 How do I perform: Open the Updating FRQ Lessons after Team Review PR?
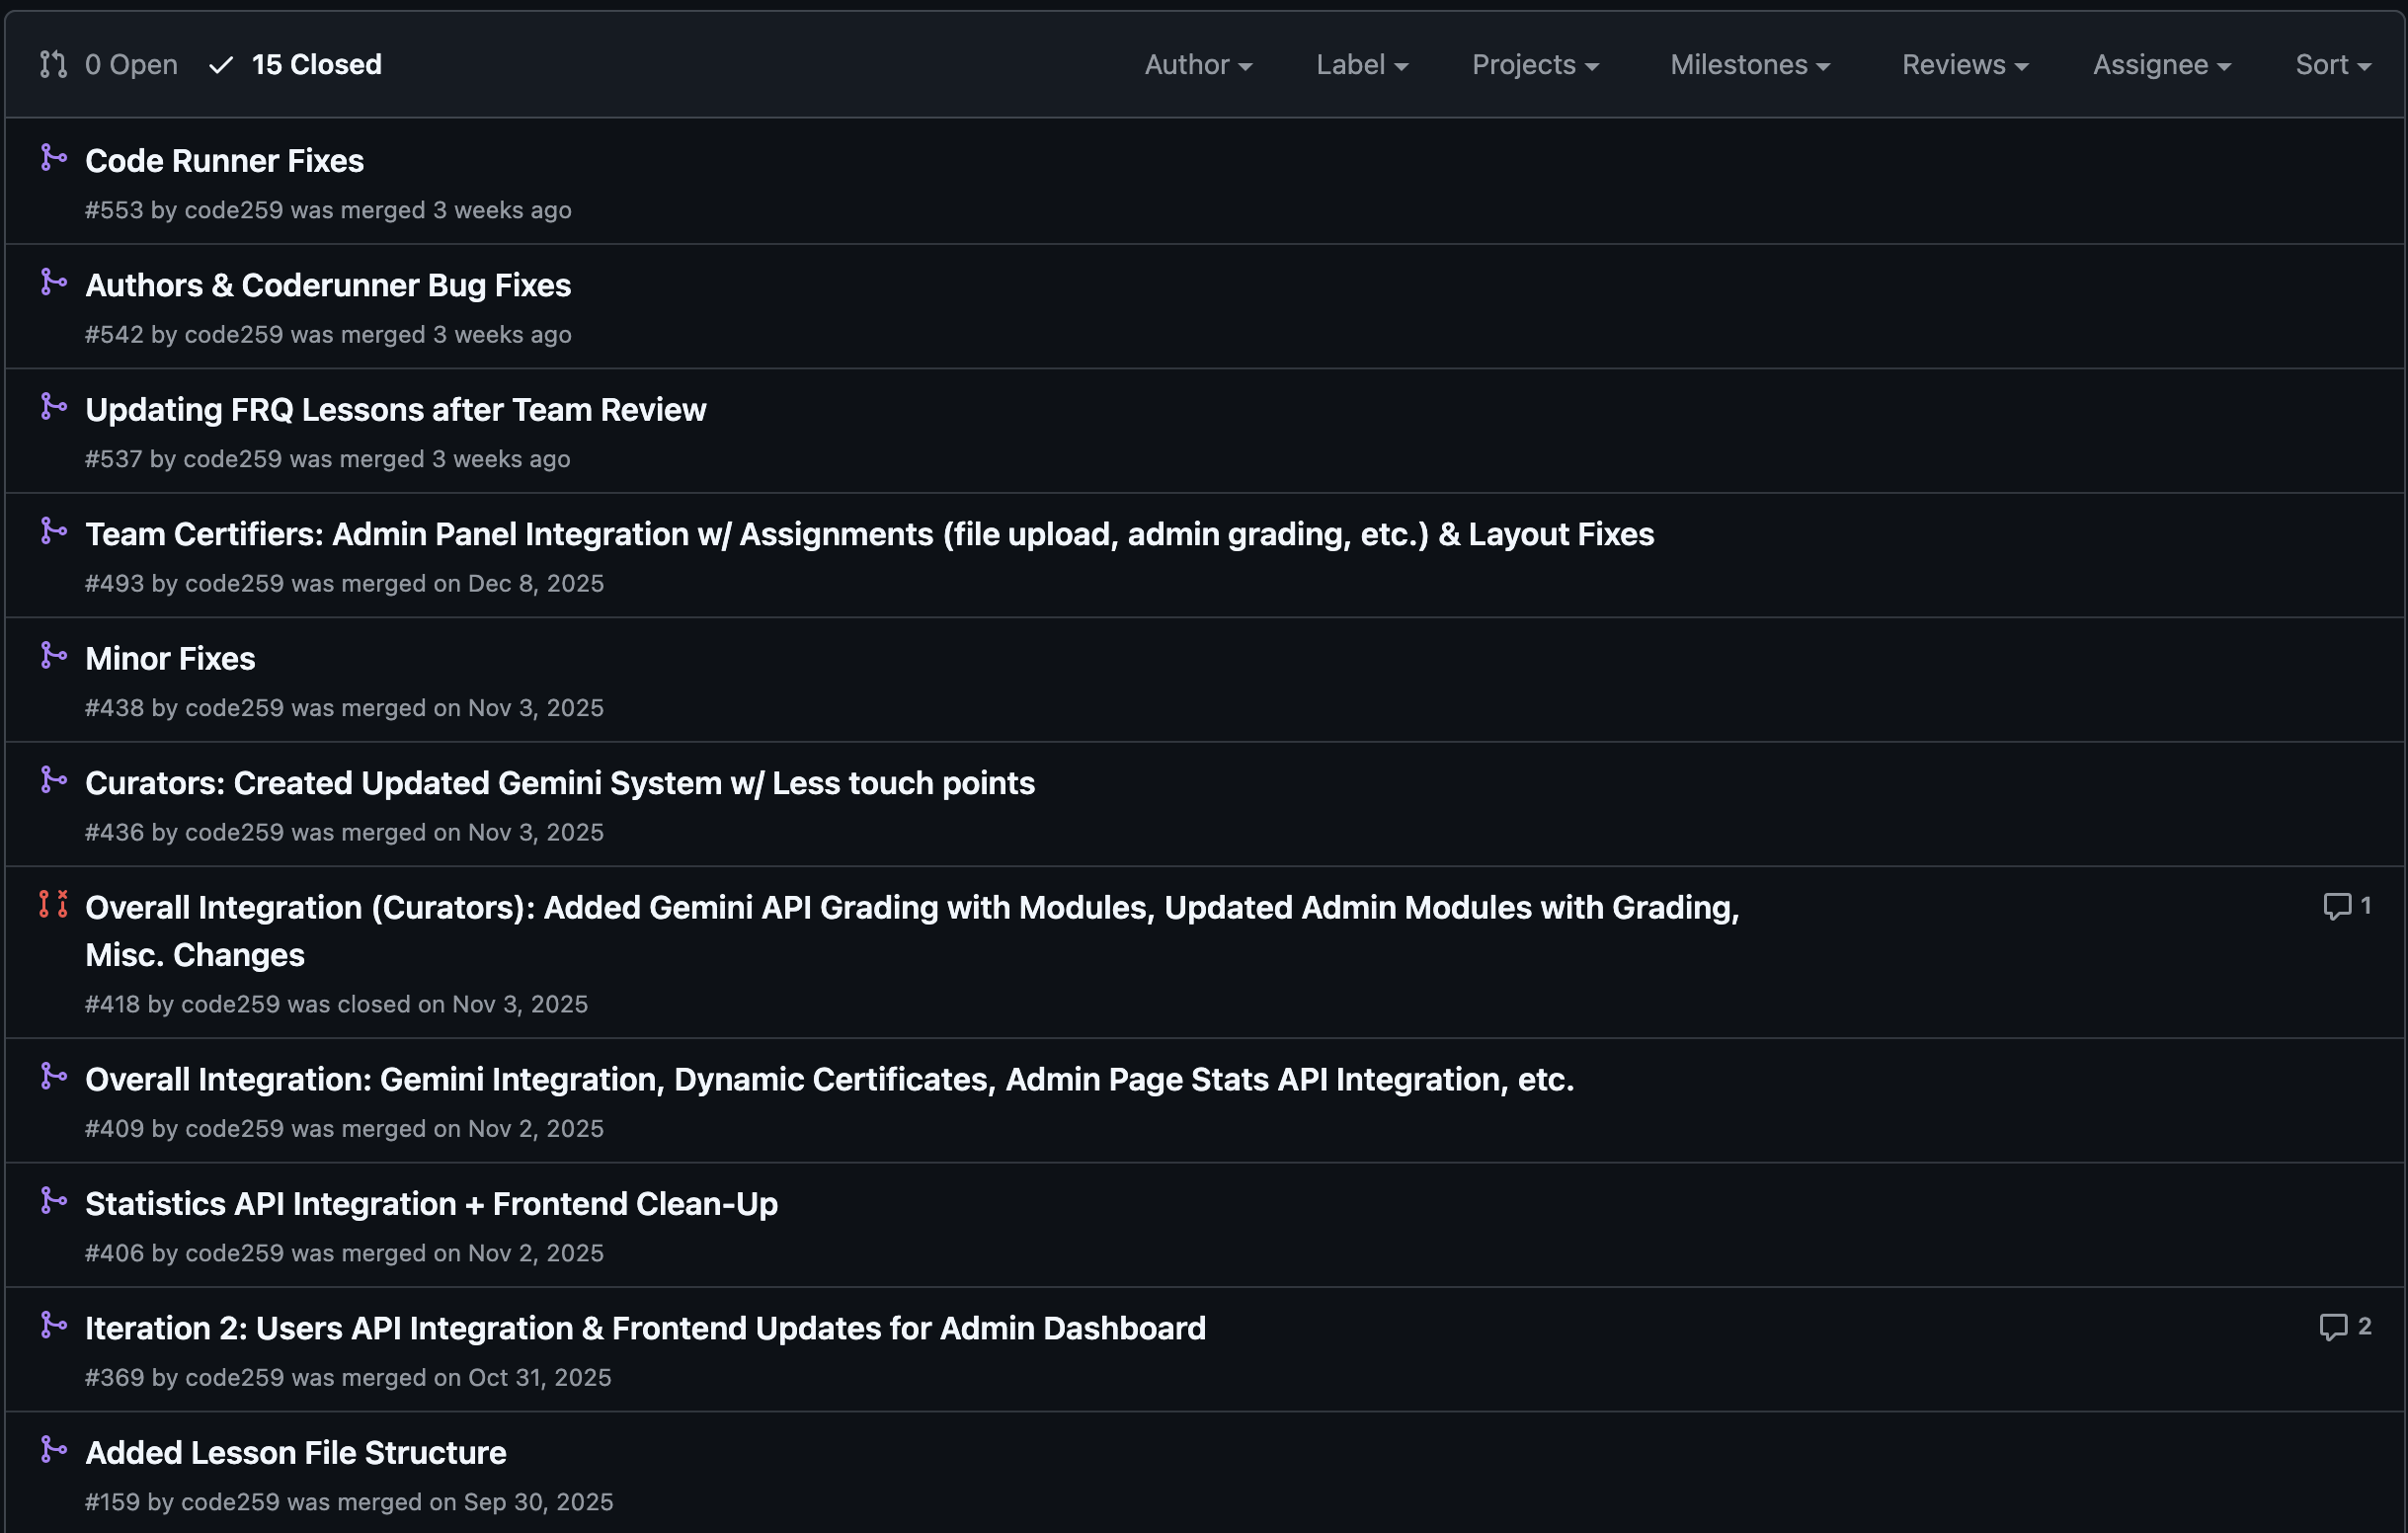click(395, 410)
